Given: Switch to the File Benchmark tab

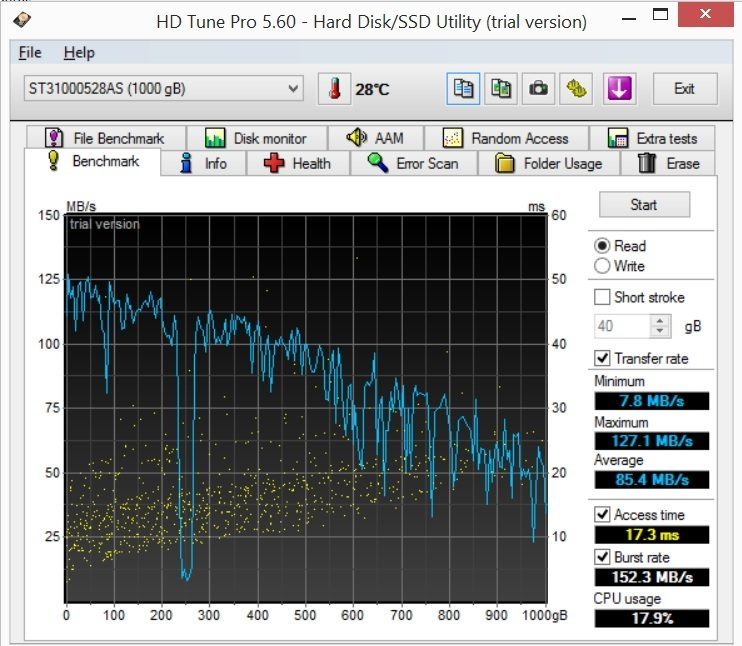Looking at the screenshot, I should coord(106,138).
